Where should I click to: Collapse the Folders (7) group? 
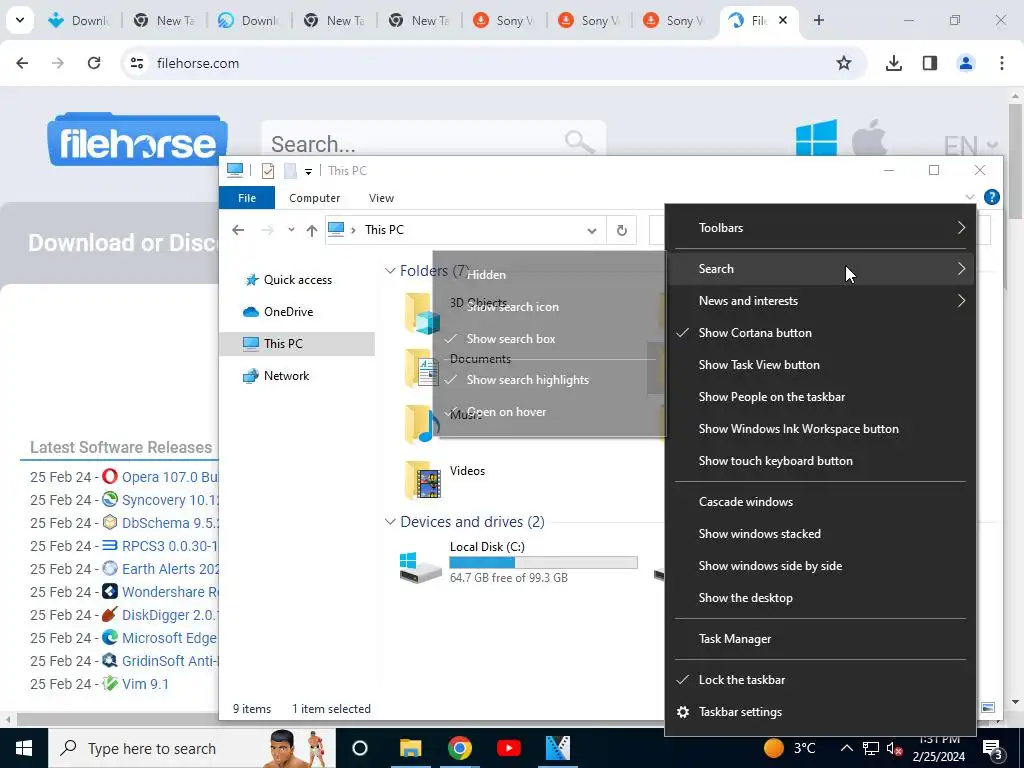[x=390, y=270]
